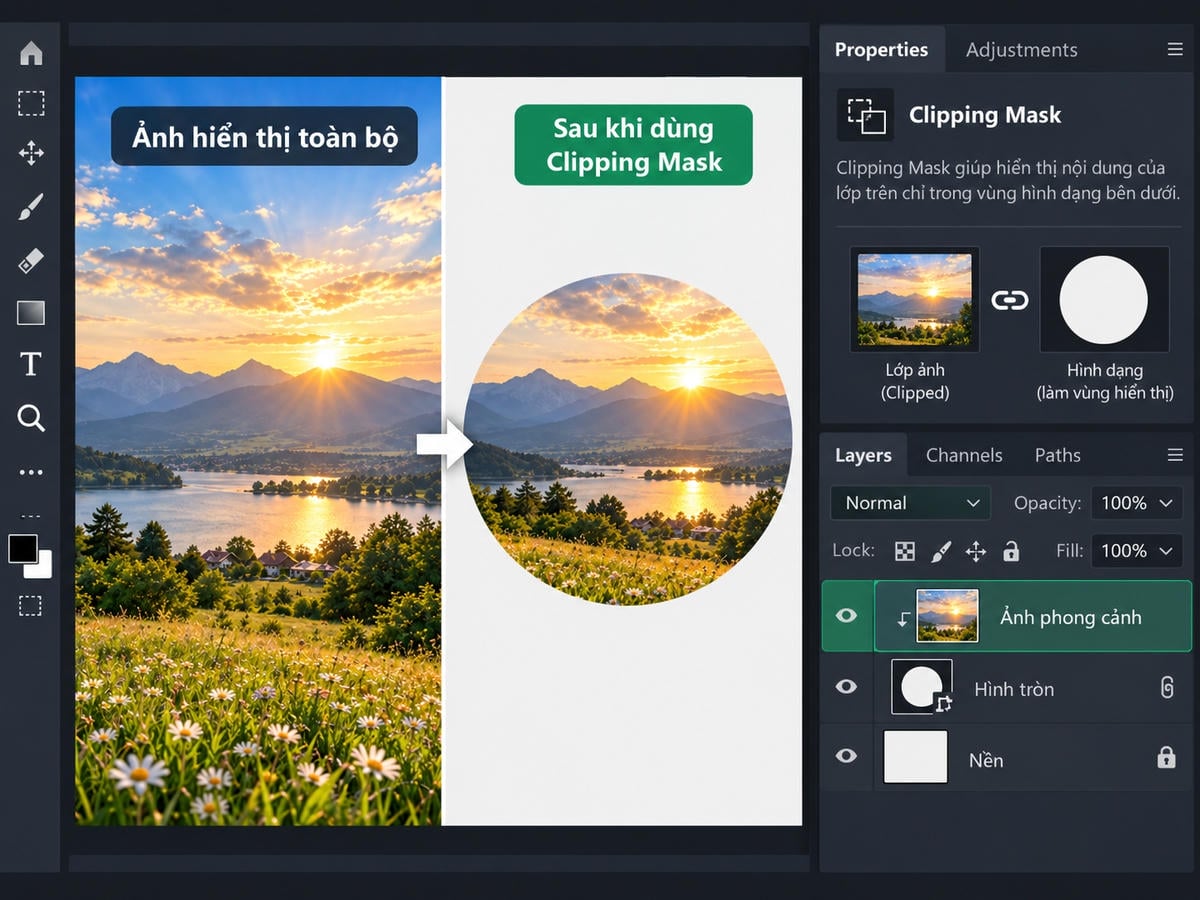
Task: Click the Hình dạng circle thumbnail
Action: [1104, 299]
